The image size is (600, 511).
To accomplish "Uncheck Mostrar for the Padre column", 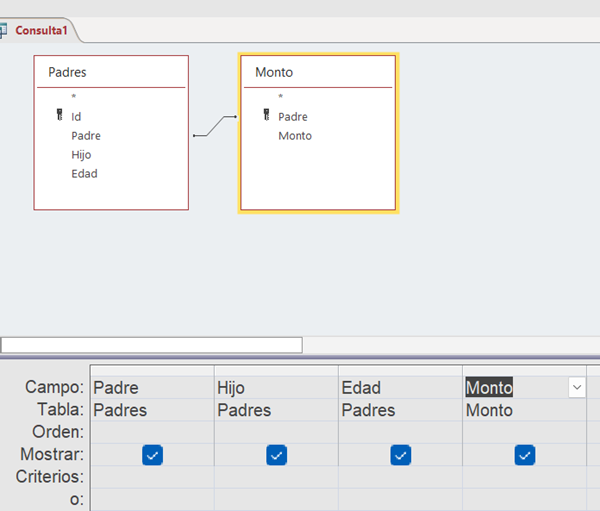I will [152, 455].
